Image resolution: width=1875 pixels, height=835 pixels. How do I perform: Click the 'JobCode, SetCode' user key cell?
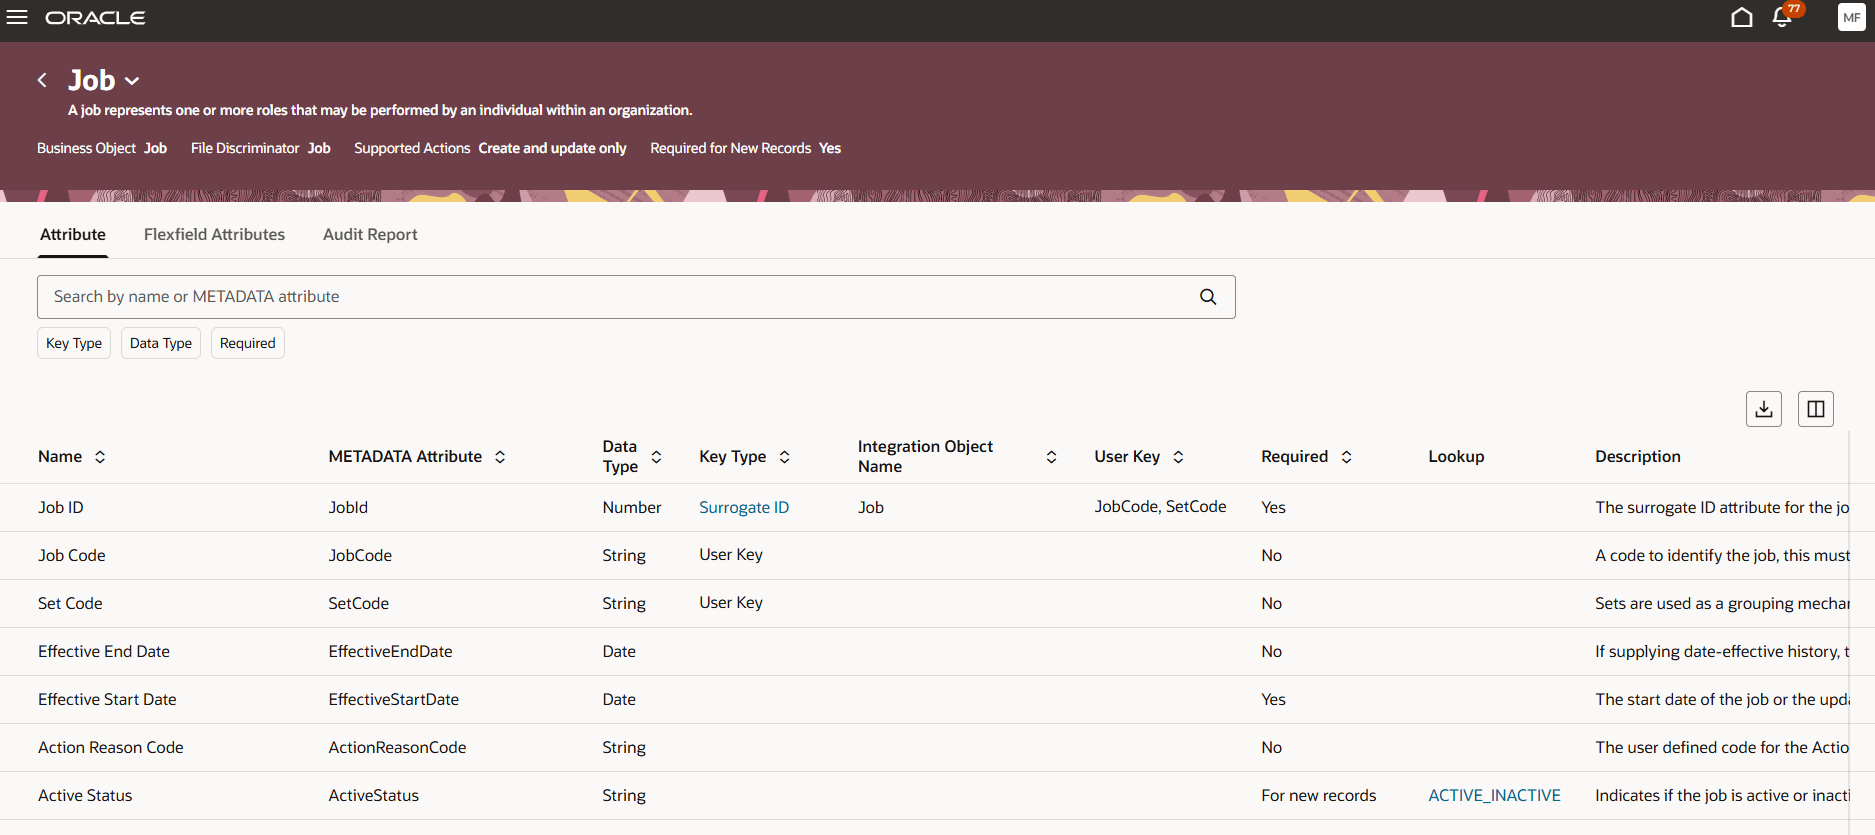click(1160, 506)
